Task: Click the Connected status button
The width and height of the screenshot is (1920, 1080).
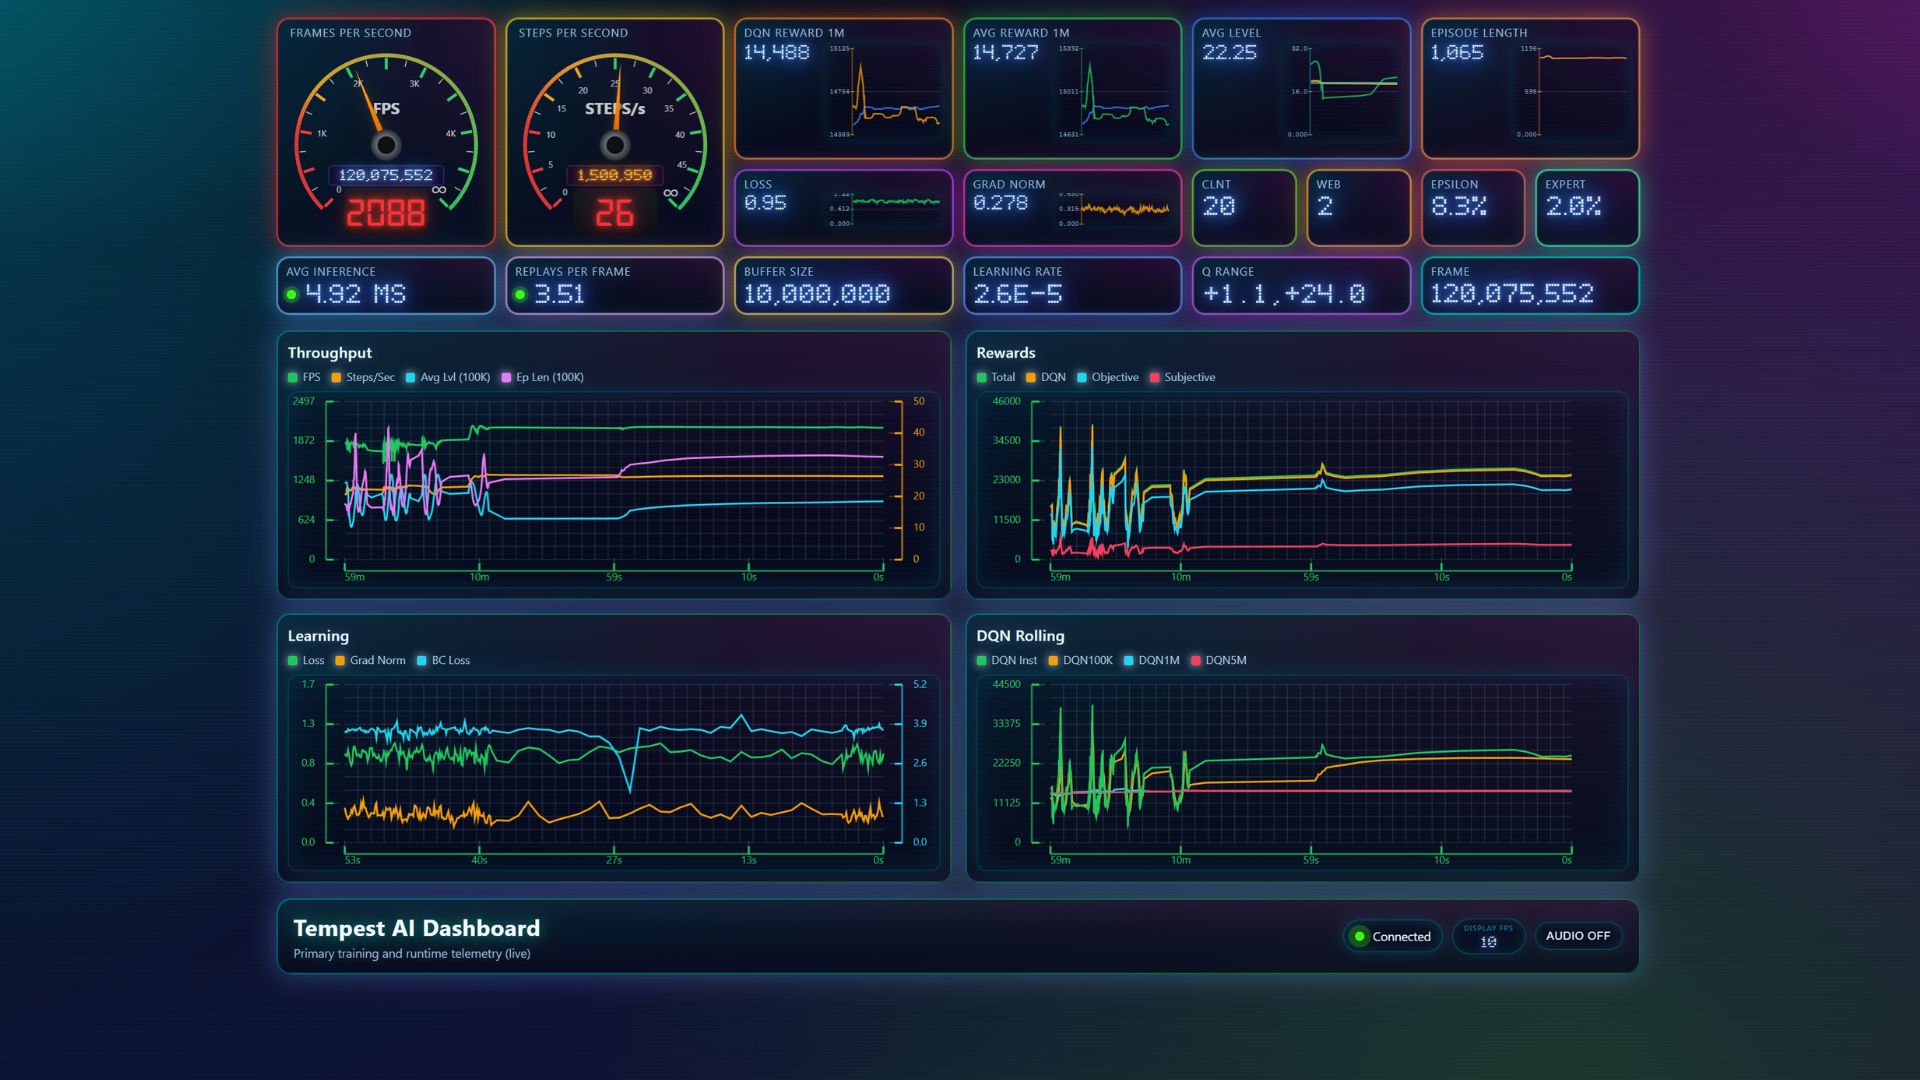Action: click(1392, 936)
